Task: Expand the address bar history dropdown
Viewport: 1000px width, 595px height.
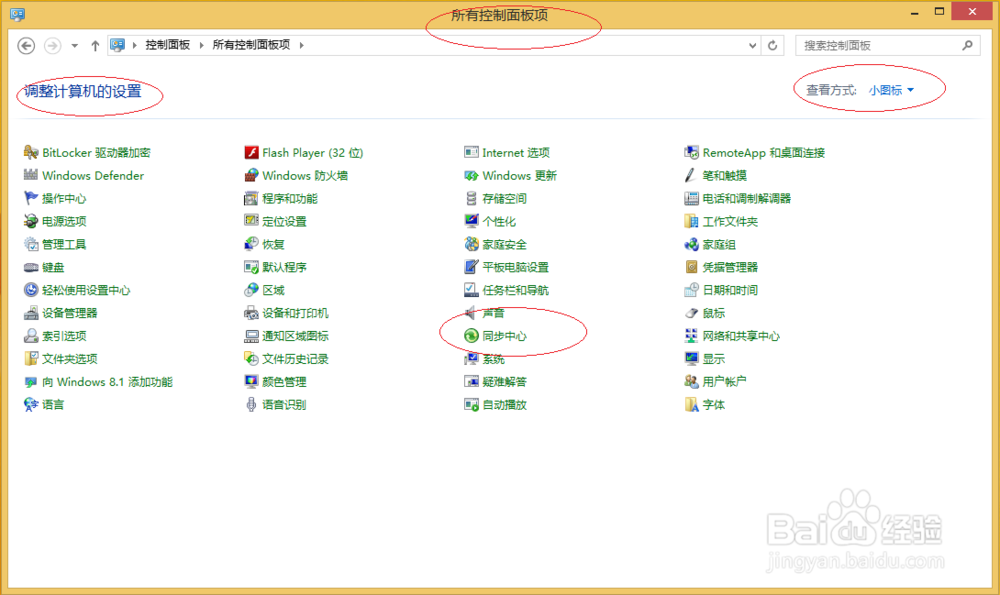Action: coord(753,45)
